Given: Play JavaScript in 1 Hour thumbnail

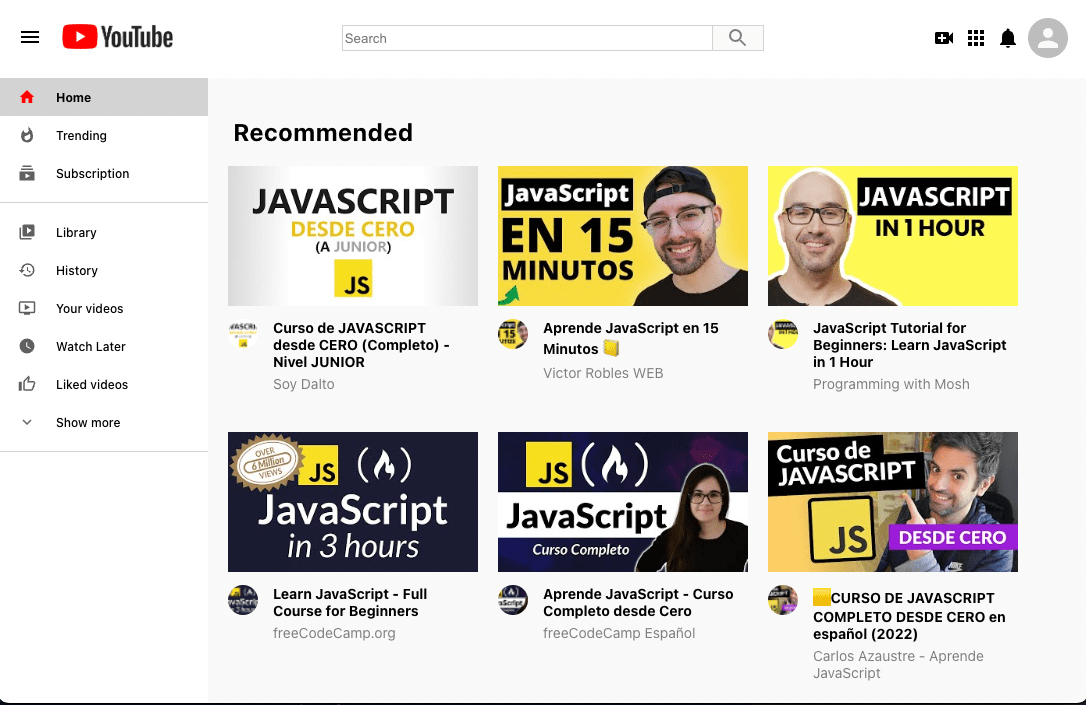Looking at the screenshot, I should (893, 235).
